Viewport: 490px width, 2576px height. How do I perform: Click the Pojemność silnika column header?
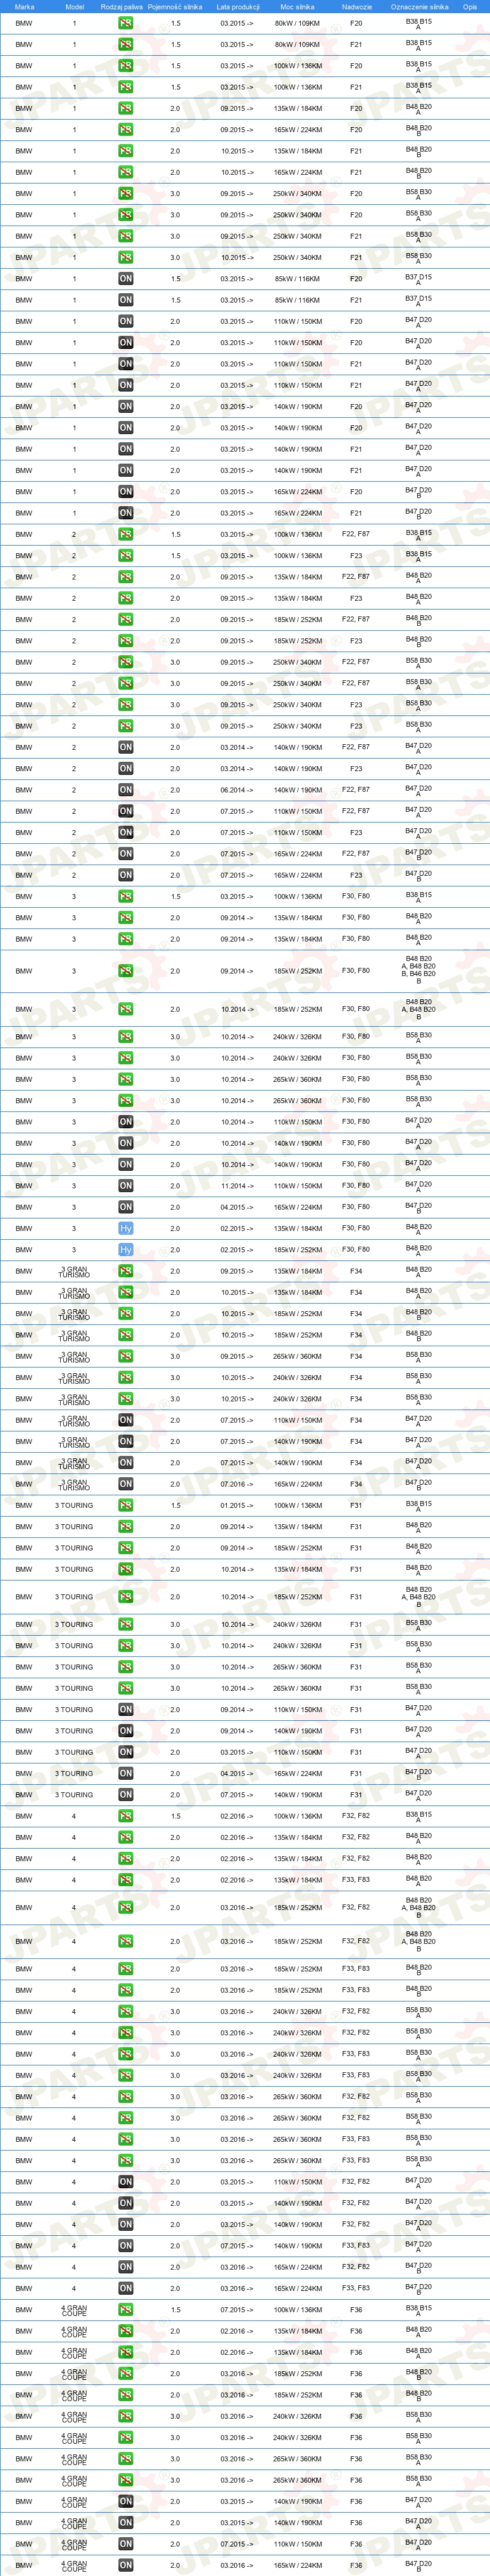(175, 7)
